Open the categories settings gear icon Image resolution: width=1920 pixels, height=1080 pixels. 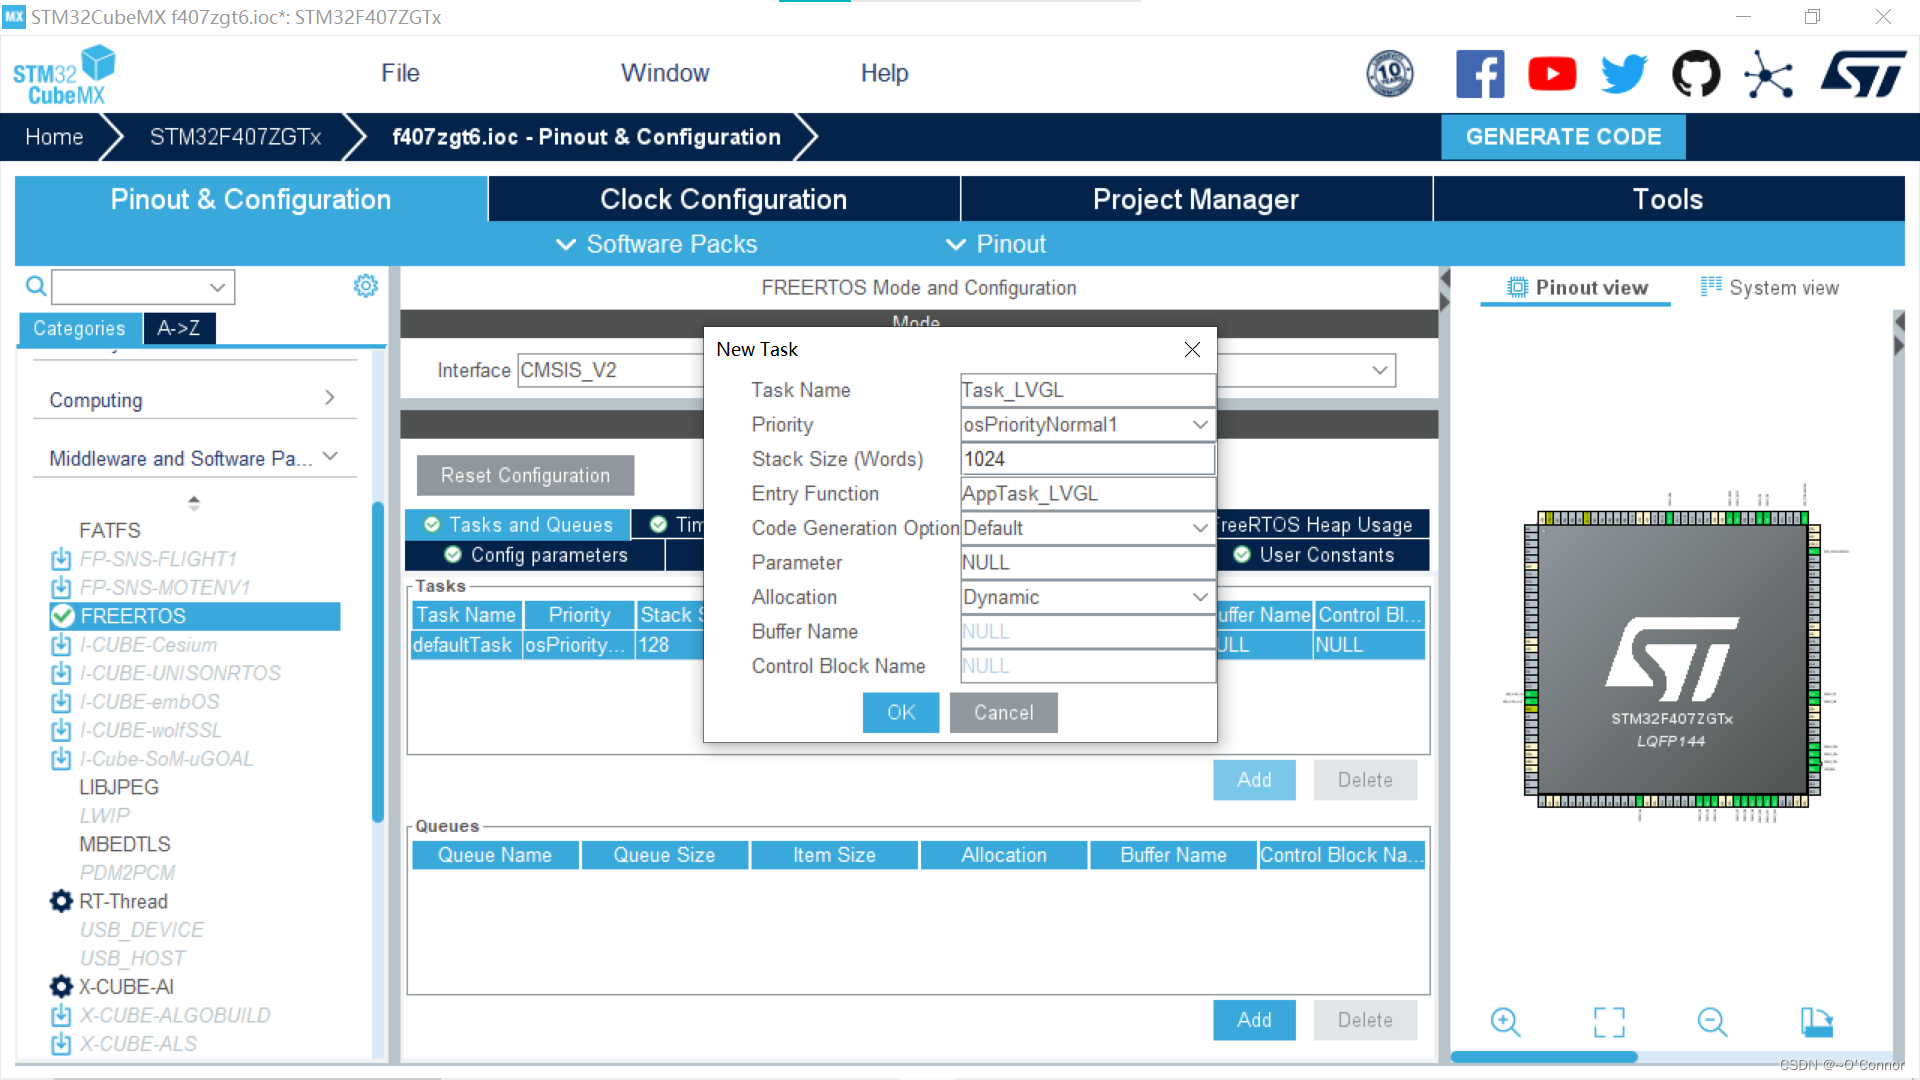point(366,287)
